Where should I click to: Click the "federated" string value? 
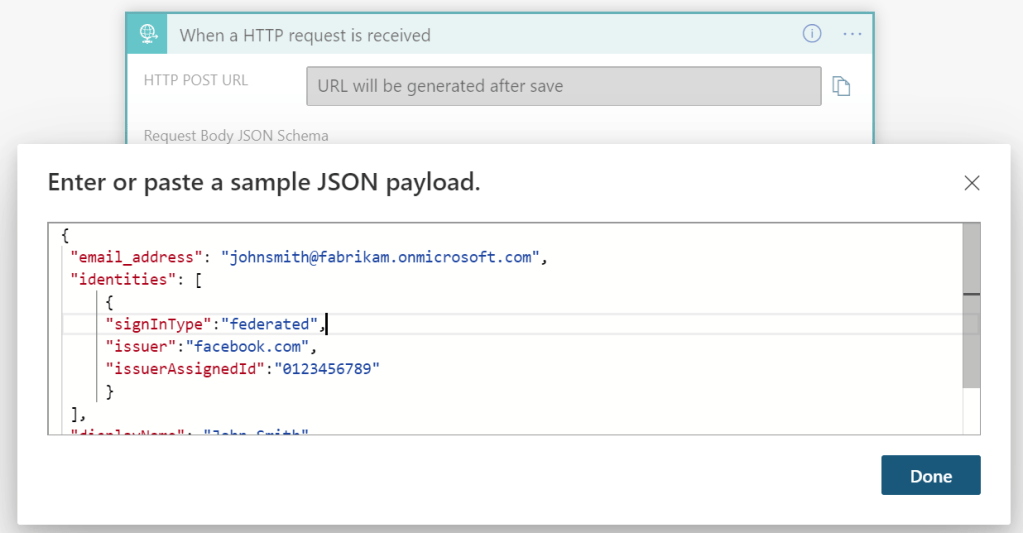click(269, 324)
